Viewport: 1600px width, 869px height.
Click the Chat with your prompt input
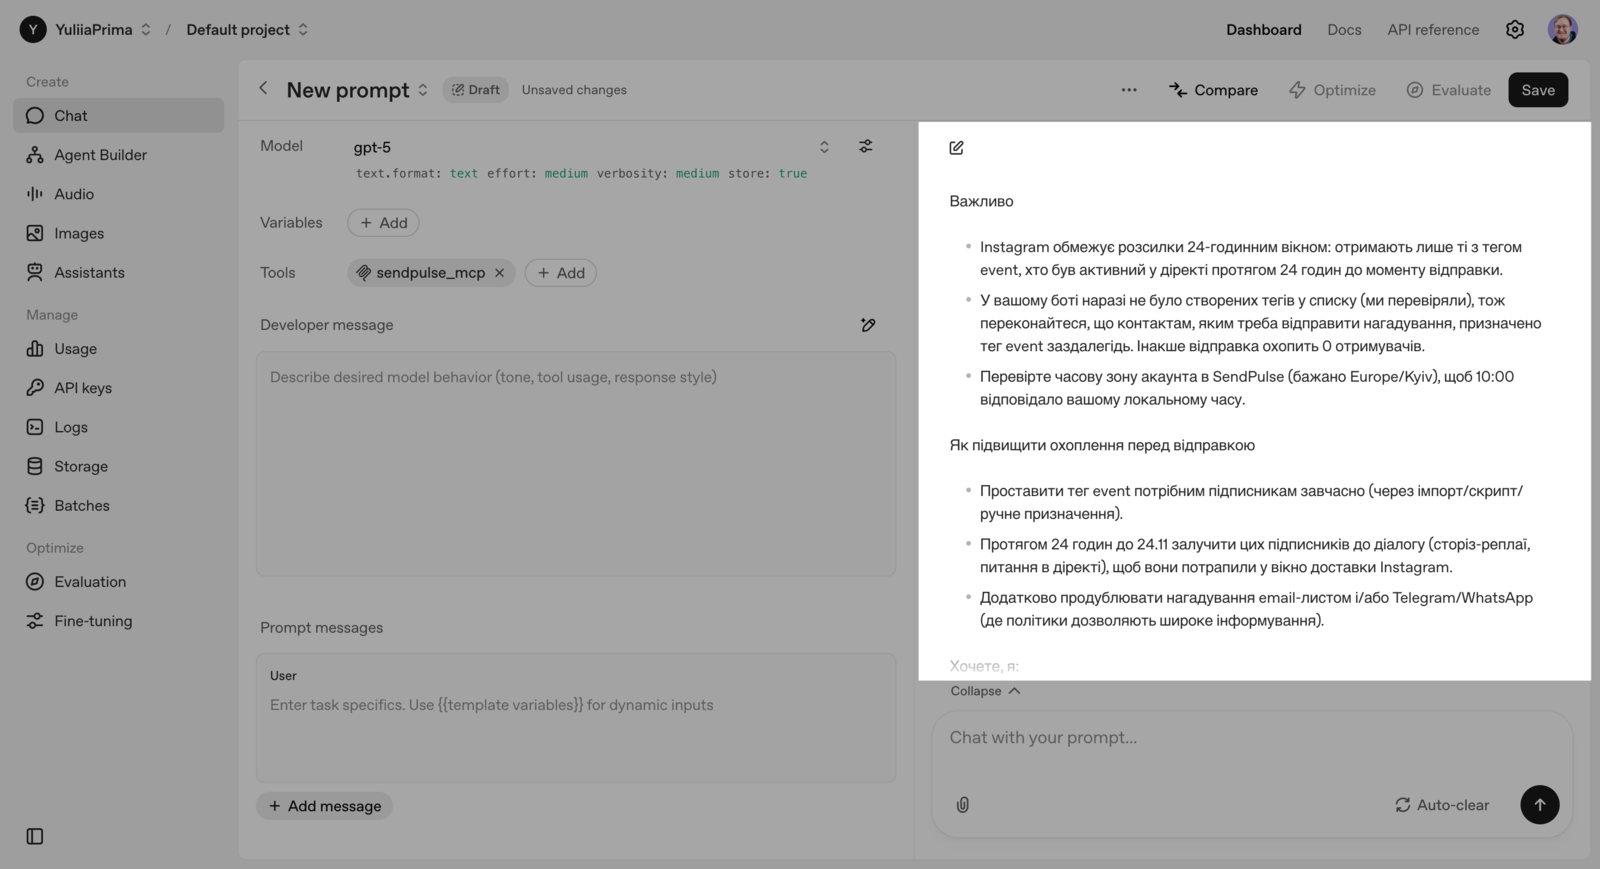(x=1252, y=738)
